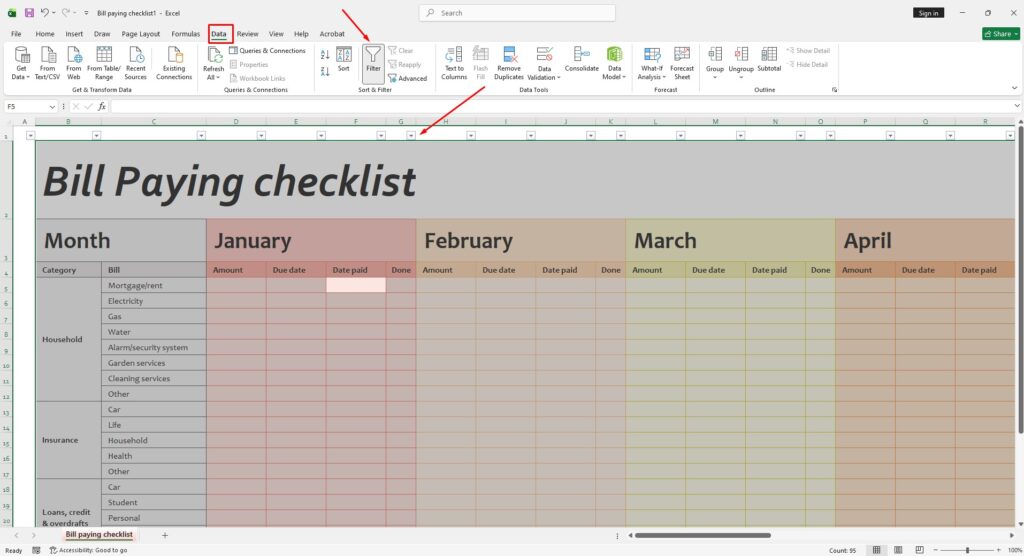Click Remove Duplicates
The height and width of the screenshot is (556, 1024).
(509, 63)
